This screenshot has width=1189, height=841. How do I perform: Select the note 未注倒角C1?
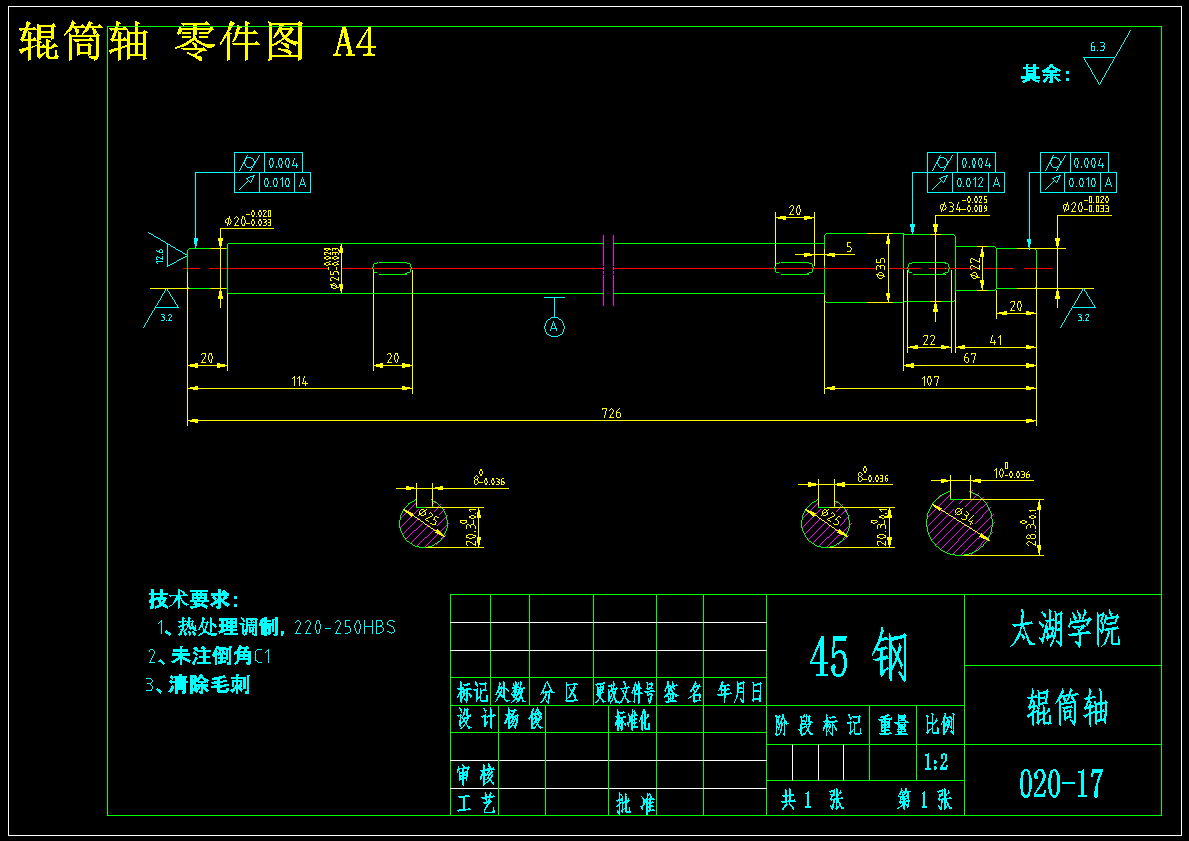(x=209, y=656)
